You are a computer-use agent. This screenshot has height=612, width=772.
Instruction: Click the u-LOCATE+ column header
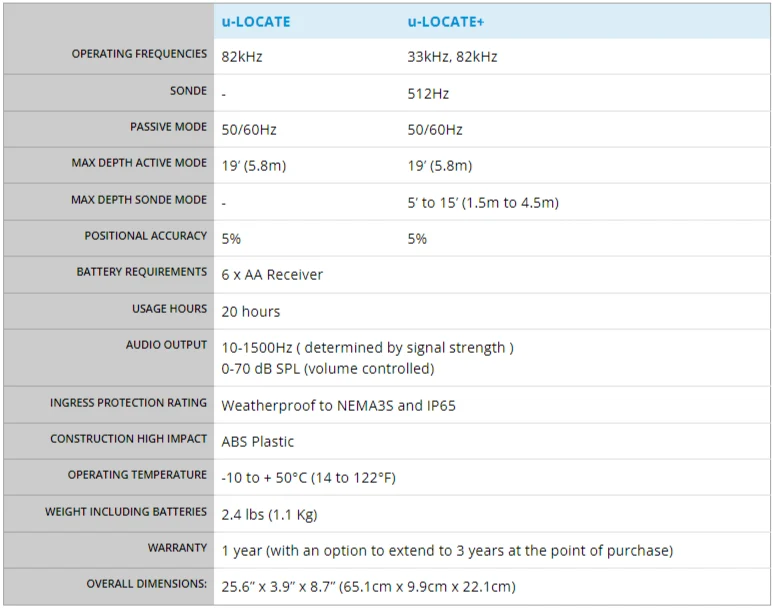pyautogui.click(x=446, y=22)
